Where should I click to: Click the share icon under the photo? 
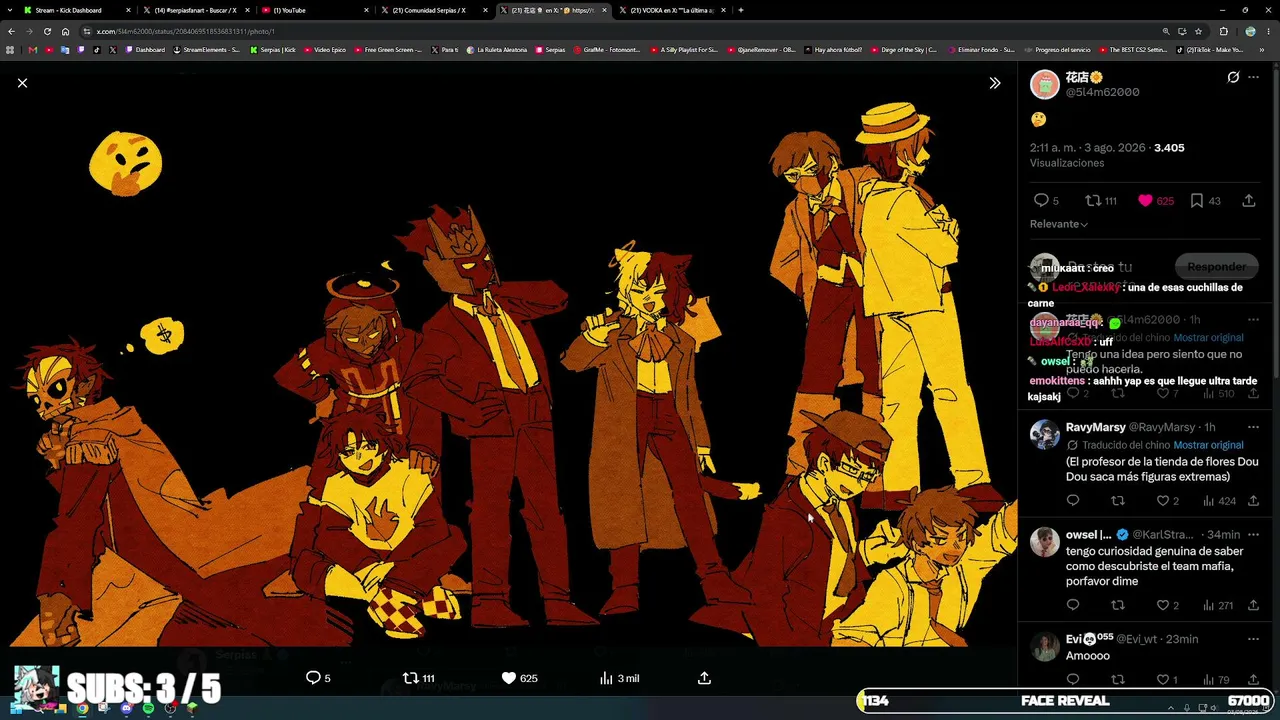click(x=704, y=678)
